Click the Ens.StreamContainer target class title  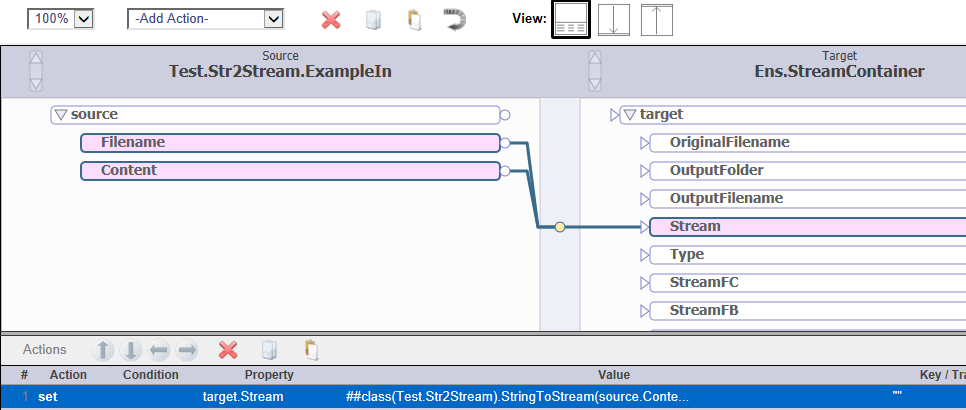[x=840, y=72]
